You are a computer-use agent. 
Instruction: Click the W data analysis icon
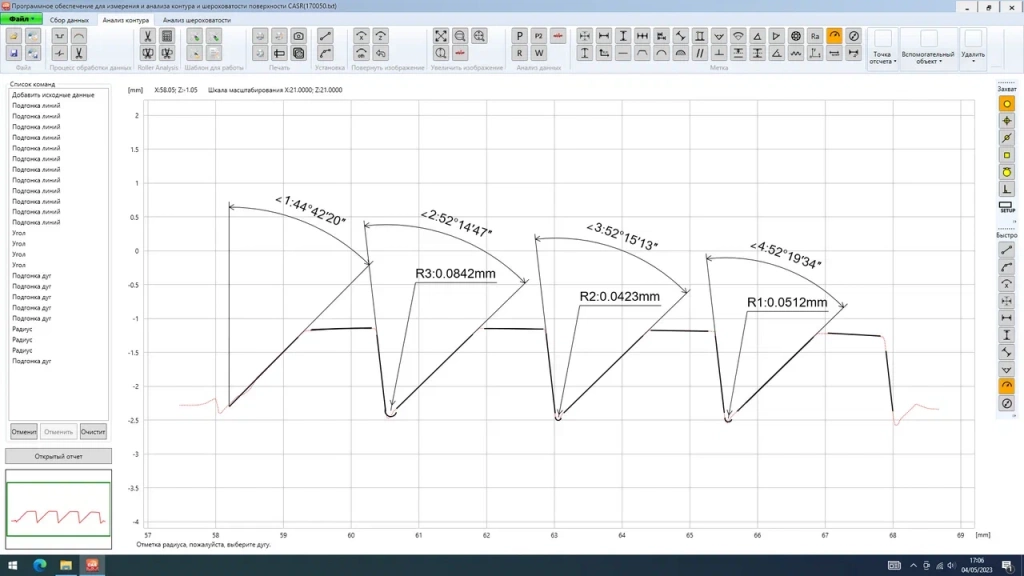coord(539,52)
